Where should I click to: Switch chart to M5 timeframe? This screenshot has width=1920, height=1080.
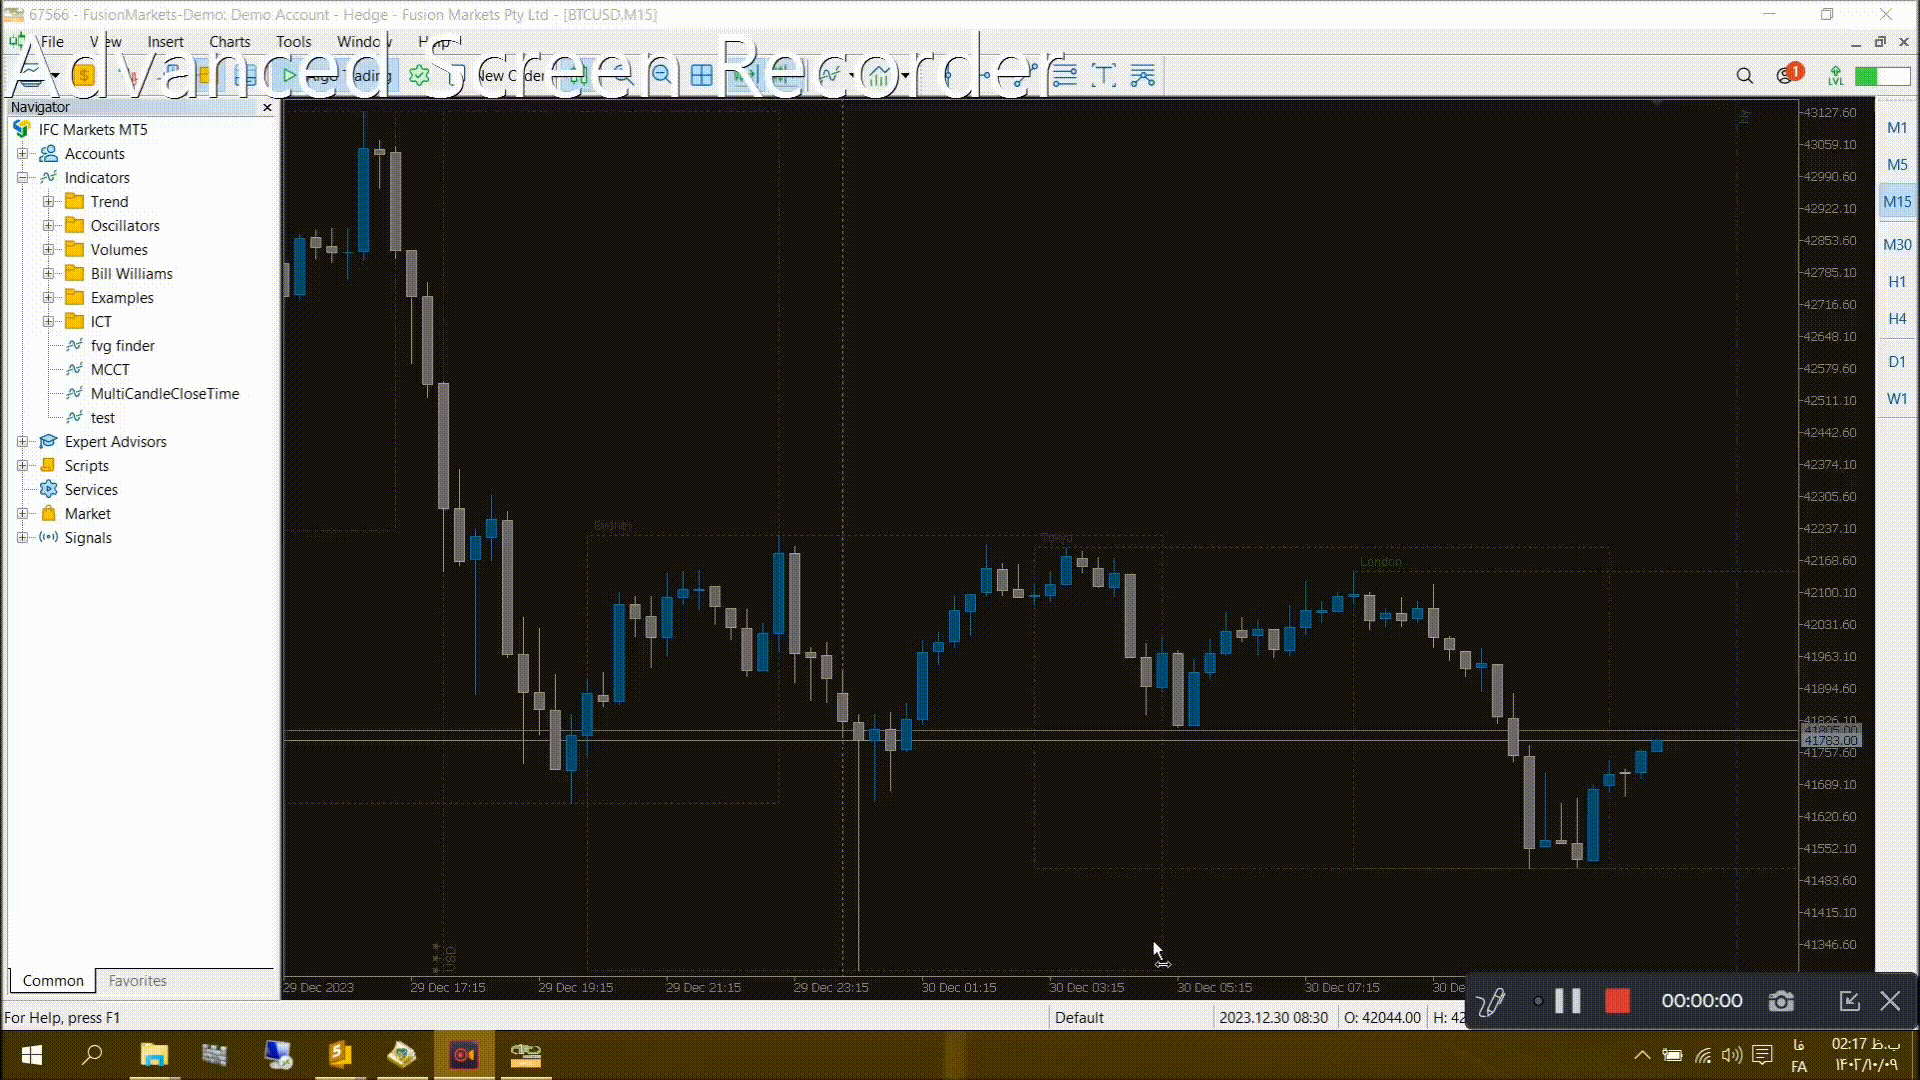1897,165
